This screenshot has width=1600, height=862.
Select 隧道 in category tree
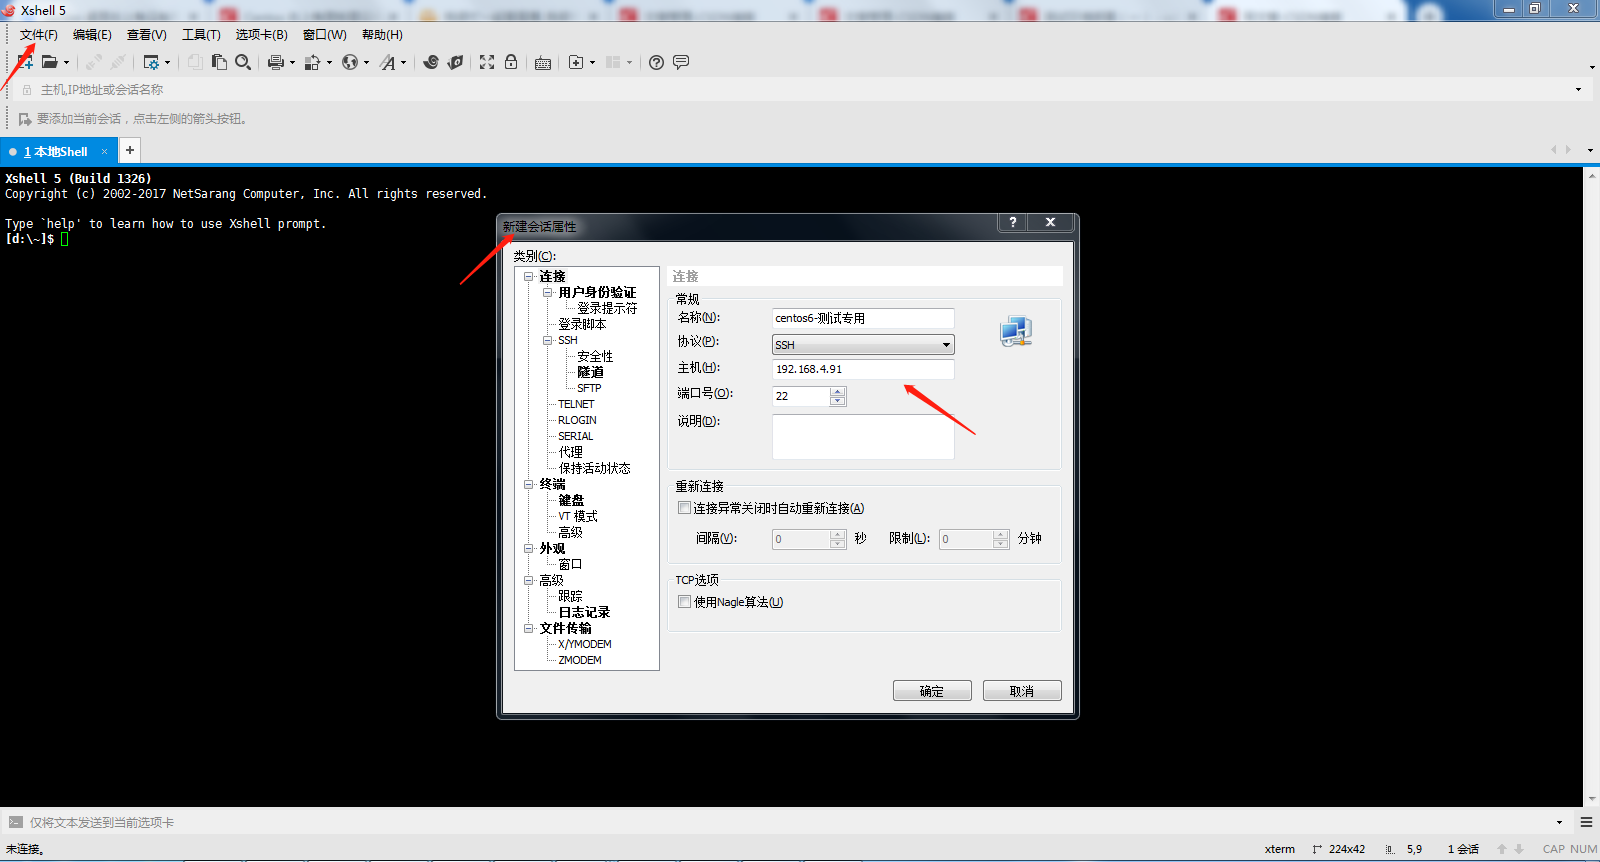(x=590, y=372)
